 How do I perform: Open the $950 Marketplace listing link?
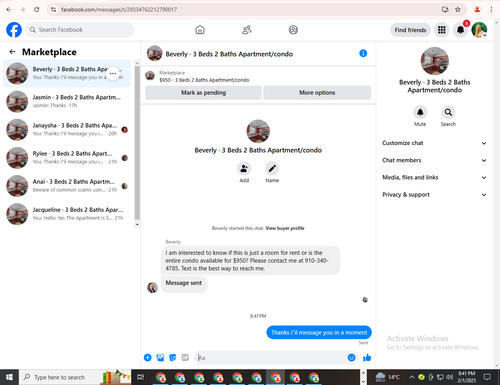(204, 80)
